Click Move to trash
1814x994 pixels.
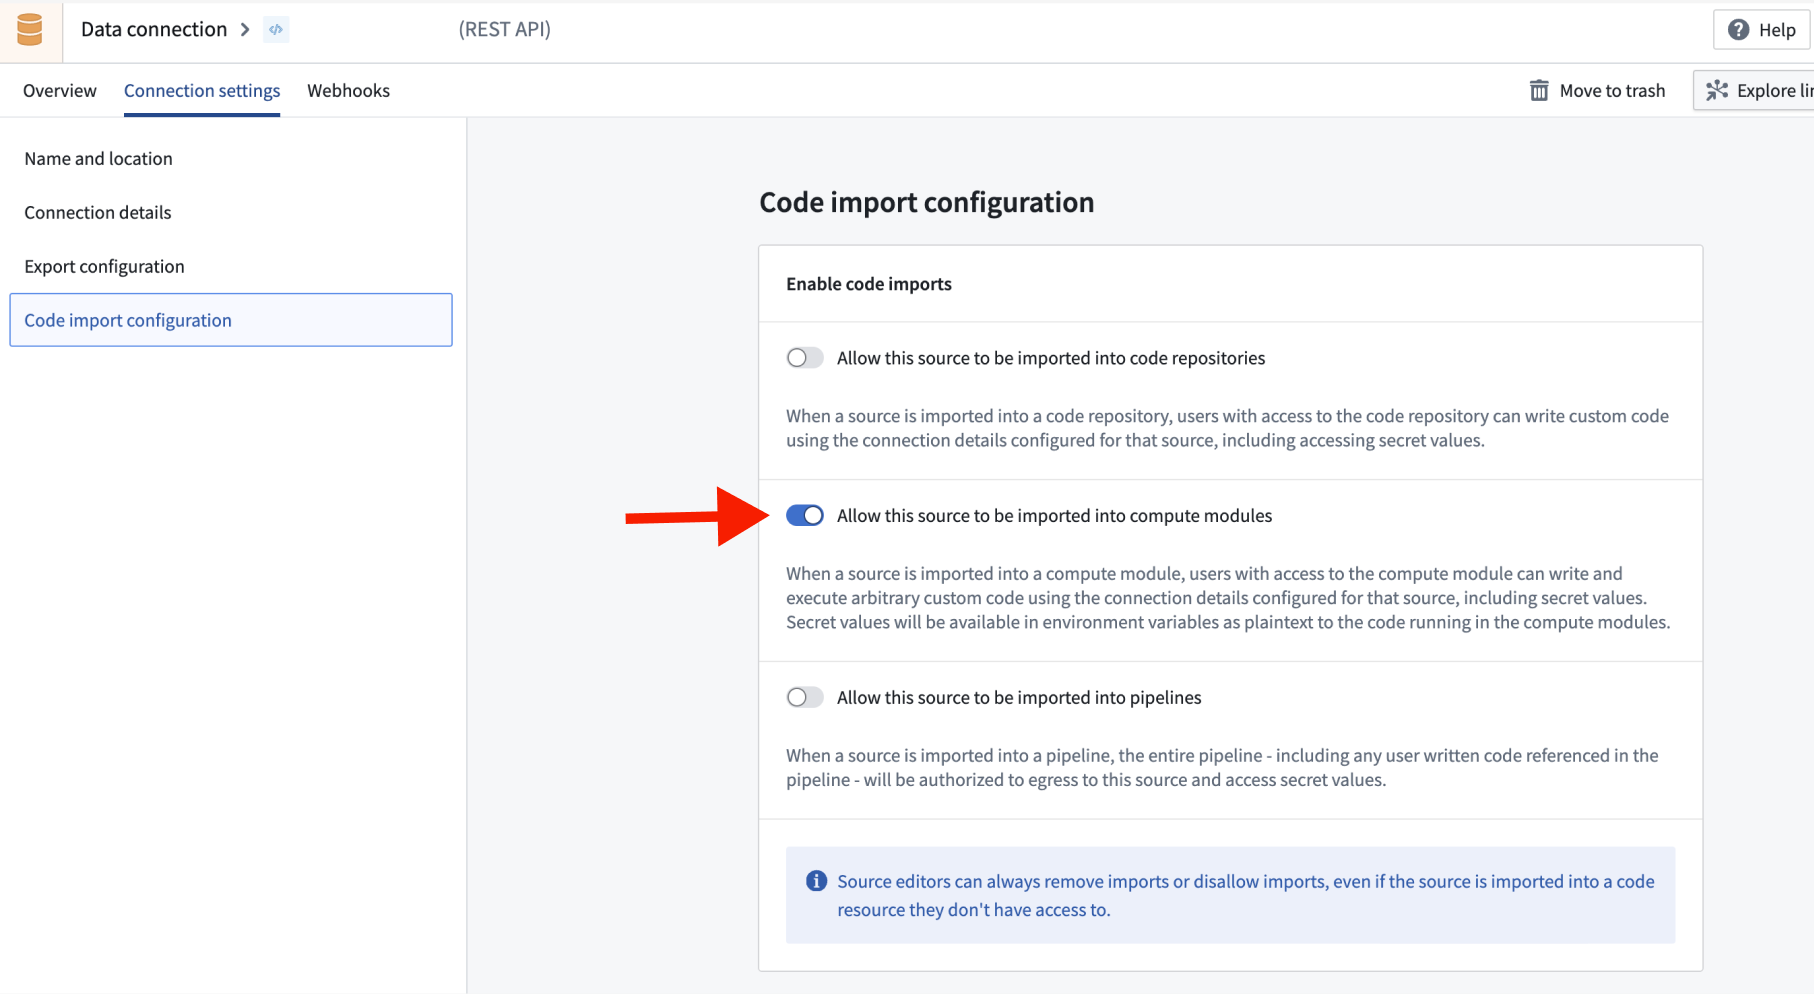1611,90
